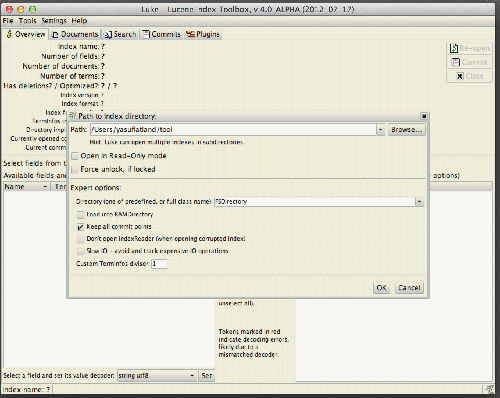This screenshot has height=398, width=500.
Task: Open the Search tab
Action: [120, 34]
